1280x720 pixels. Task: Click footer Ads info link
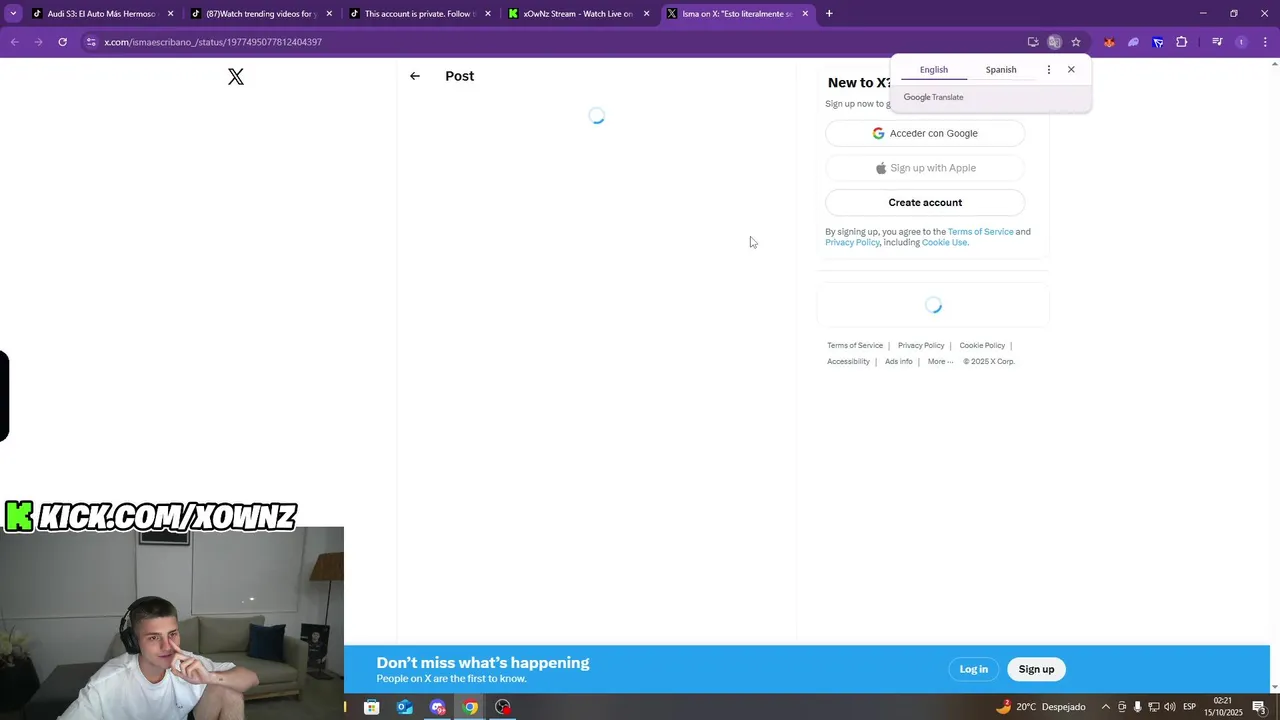coord(898,362)
